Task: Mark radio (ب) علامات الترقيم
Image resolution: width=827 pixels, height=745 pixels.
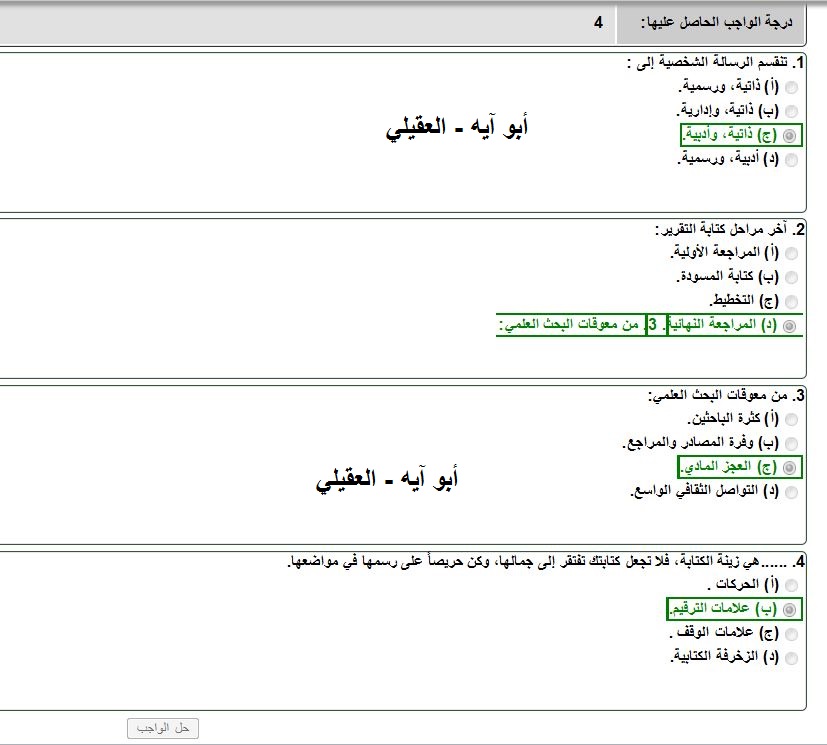Action: pyautogui.click(x=790, y=609)
